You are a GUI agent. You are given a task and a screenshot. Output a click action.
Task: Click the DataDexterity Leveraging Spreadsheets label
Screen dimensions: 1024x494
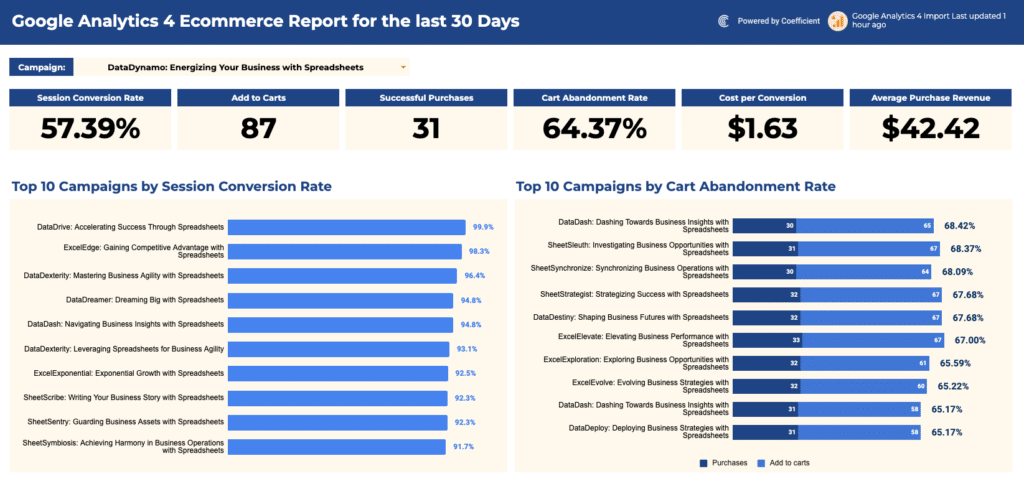click(x=123, y=349)
